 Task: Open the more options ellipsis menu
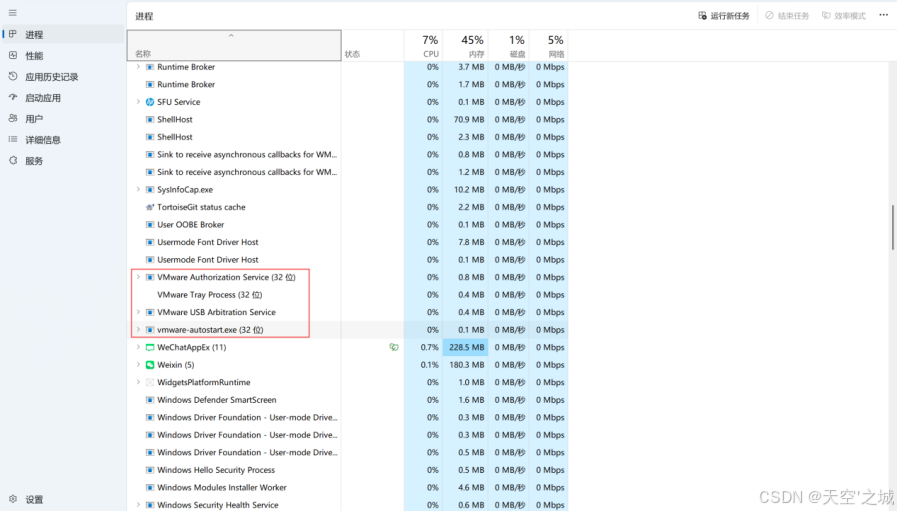pyautogui.click(x=884, y=15)
